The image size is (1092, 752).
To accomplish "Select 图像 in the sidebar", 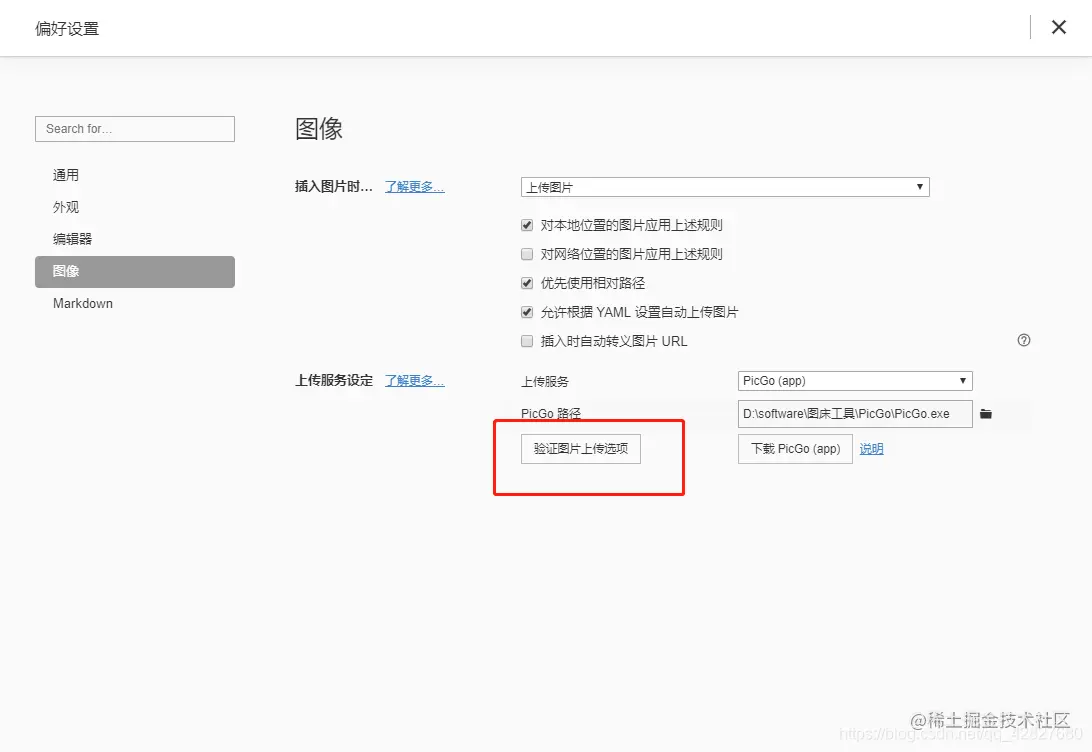I will pyautogui.click(x=134, y=272).
